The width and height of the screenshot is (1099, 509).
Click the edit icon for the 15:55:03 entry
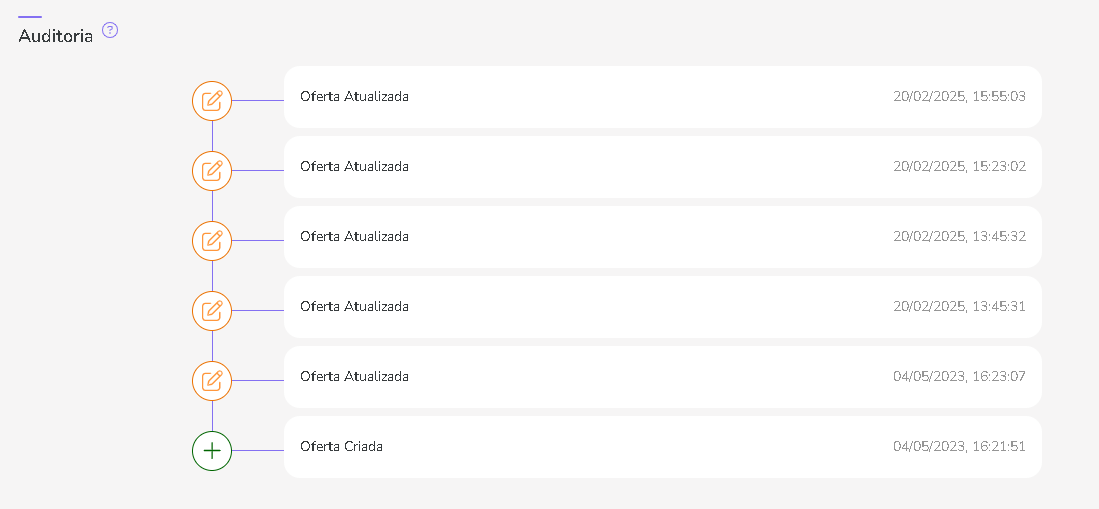[212, 101]
